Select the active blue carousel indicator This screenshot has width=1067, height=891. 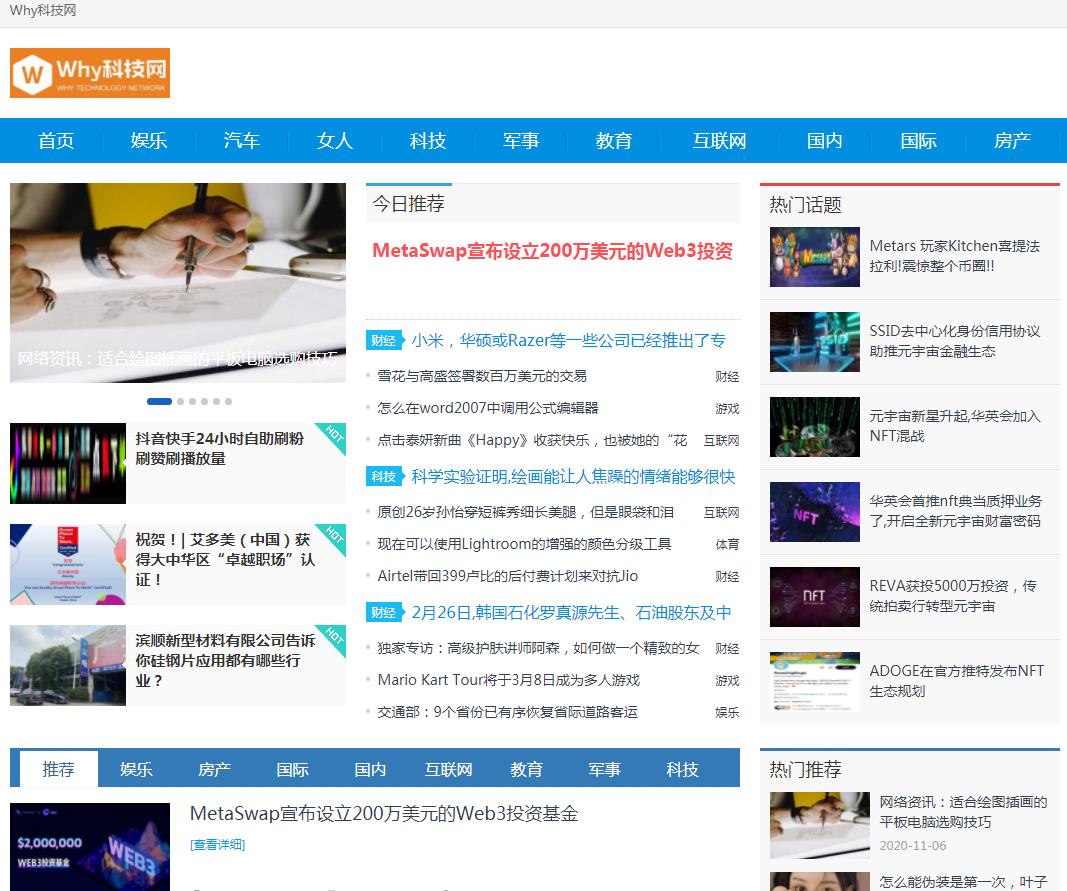coord(159,401)
